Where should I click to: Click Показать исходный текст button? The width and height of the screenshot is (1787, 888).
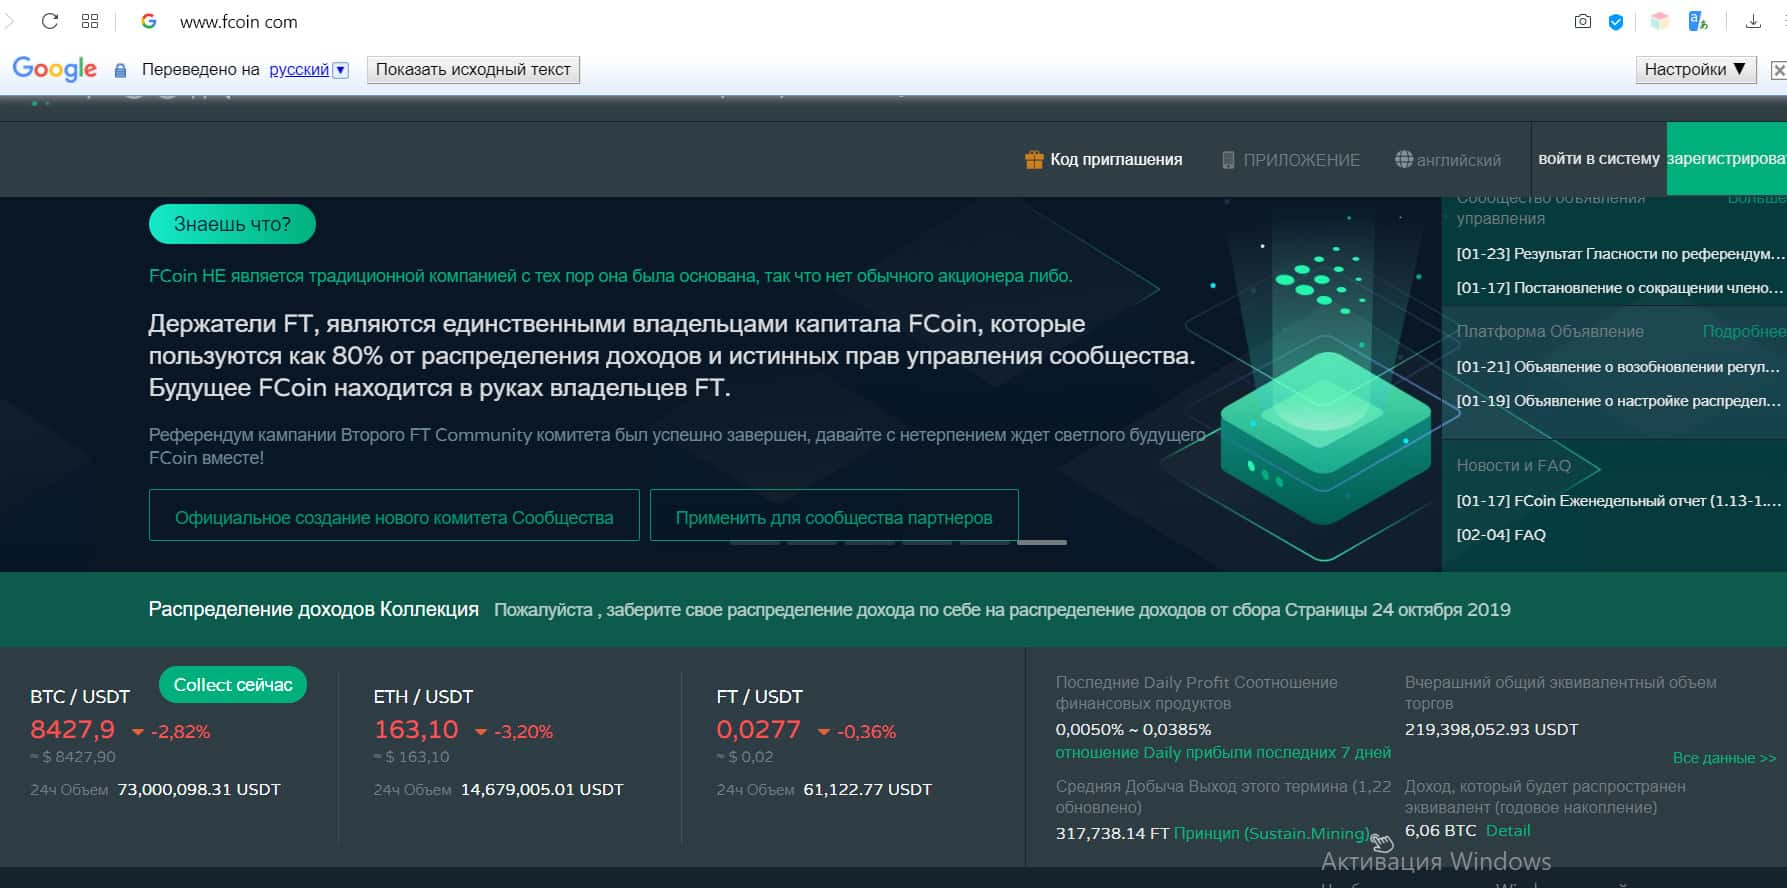[473, 69]
